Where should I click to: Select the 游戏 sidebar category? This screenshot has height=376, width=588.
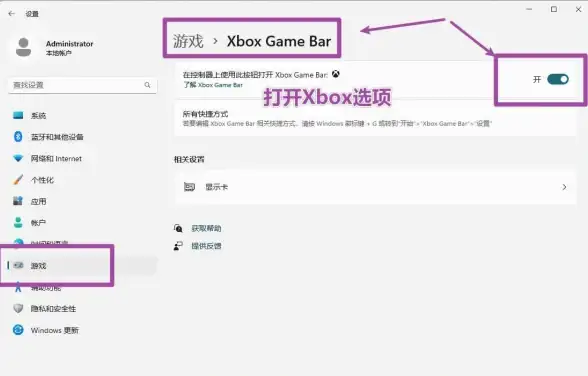(x=82, y=266)
